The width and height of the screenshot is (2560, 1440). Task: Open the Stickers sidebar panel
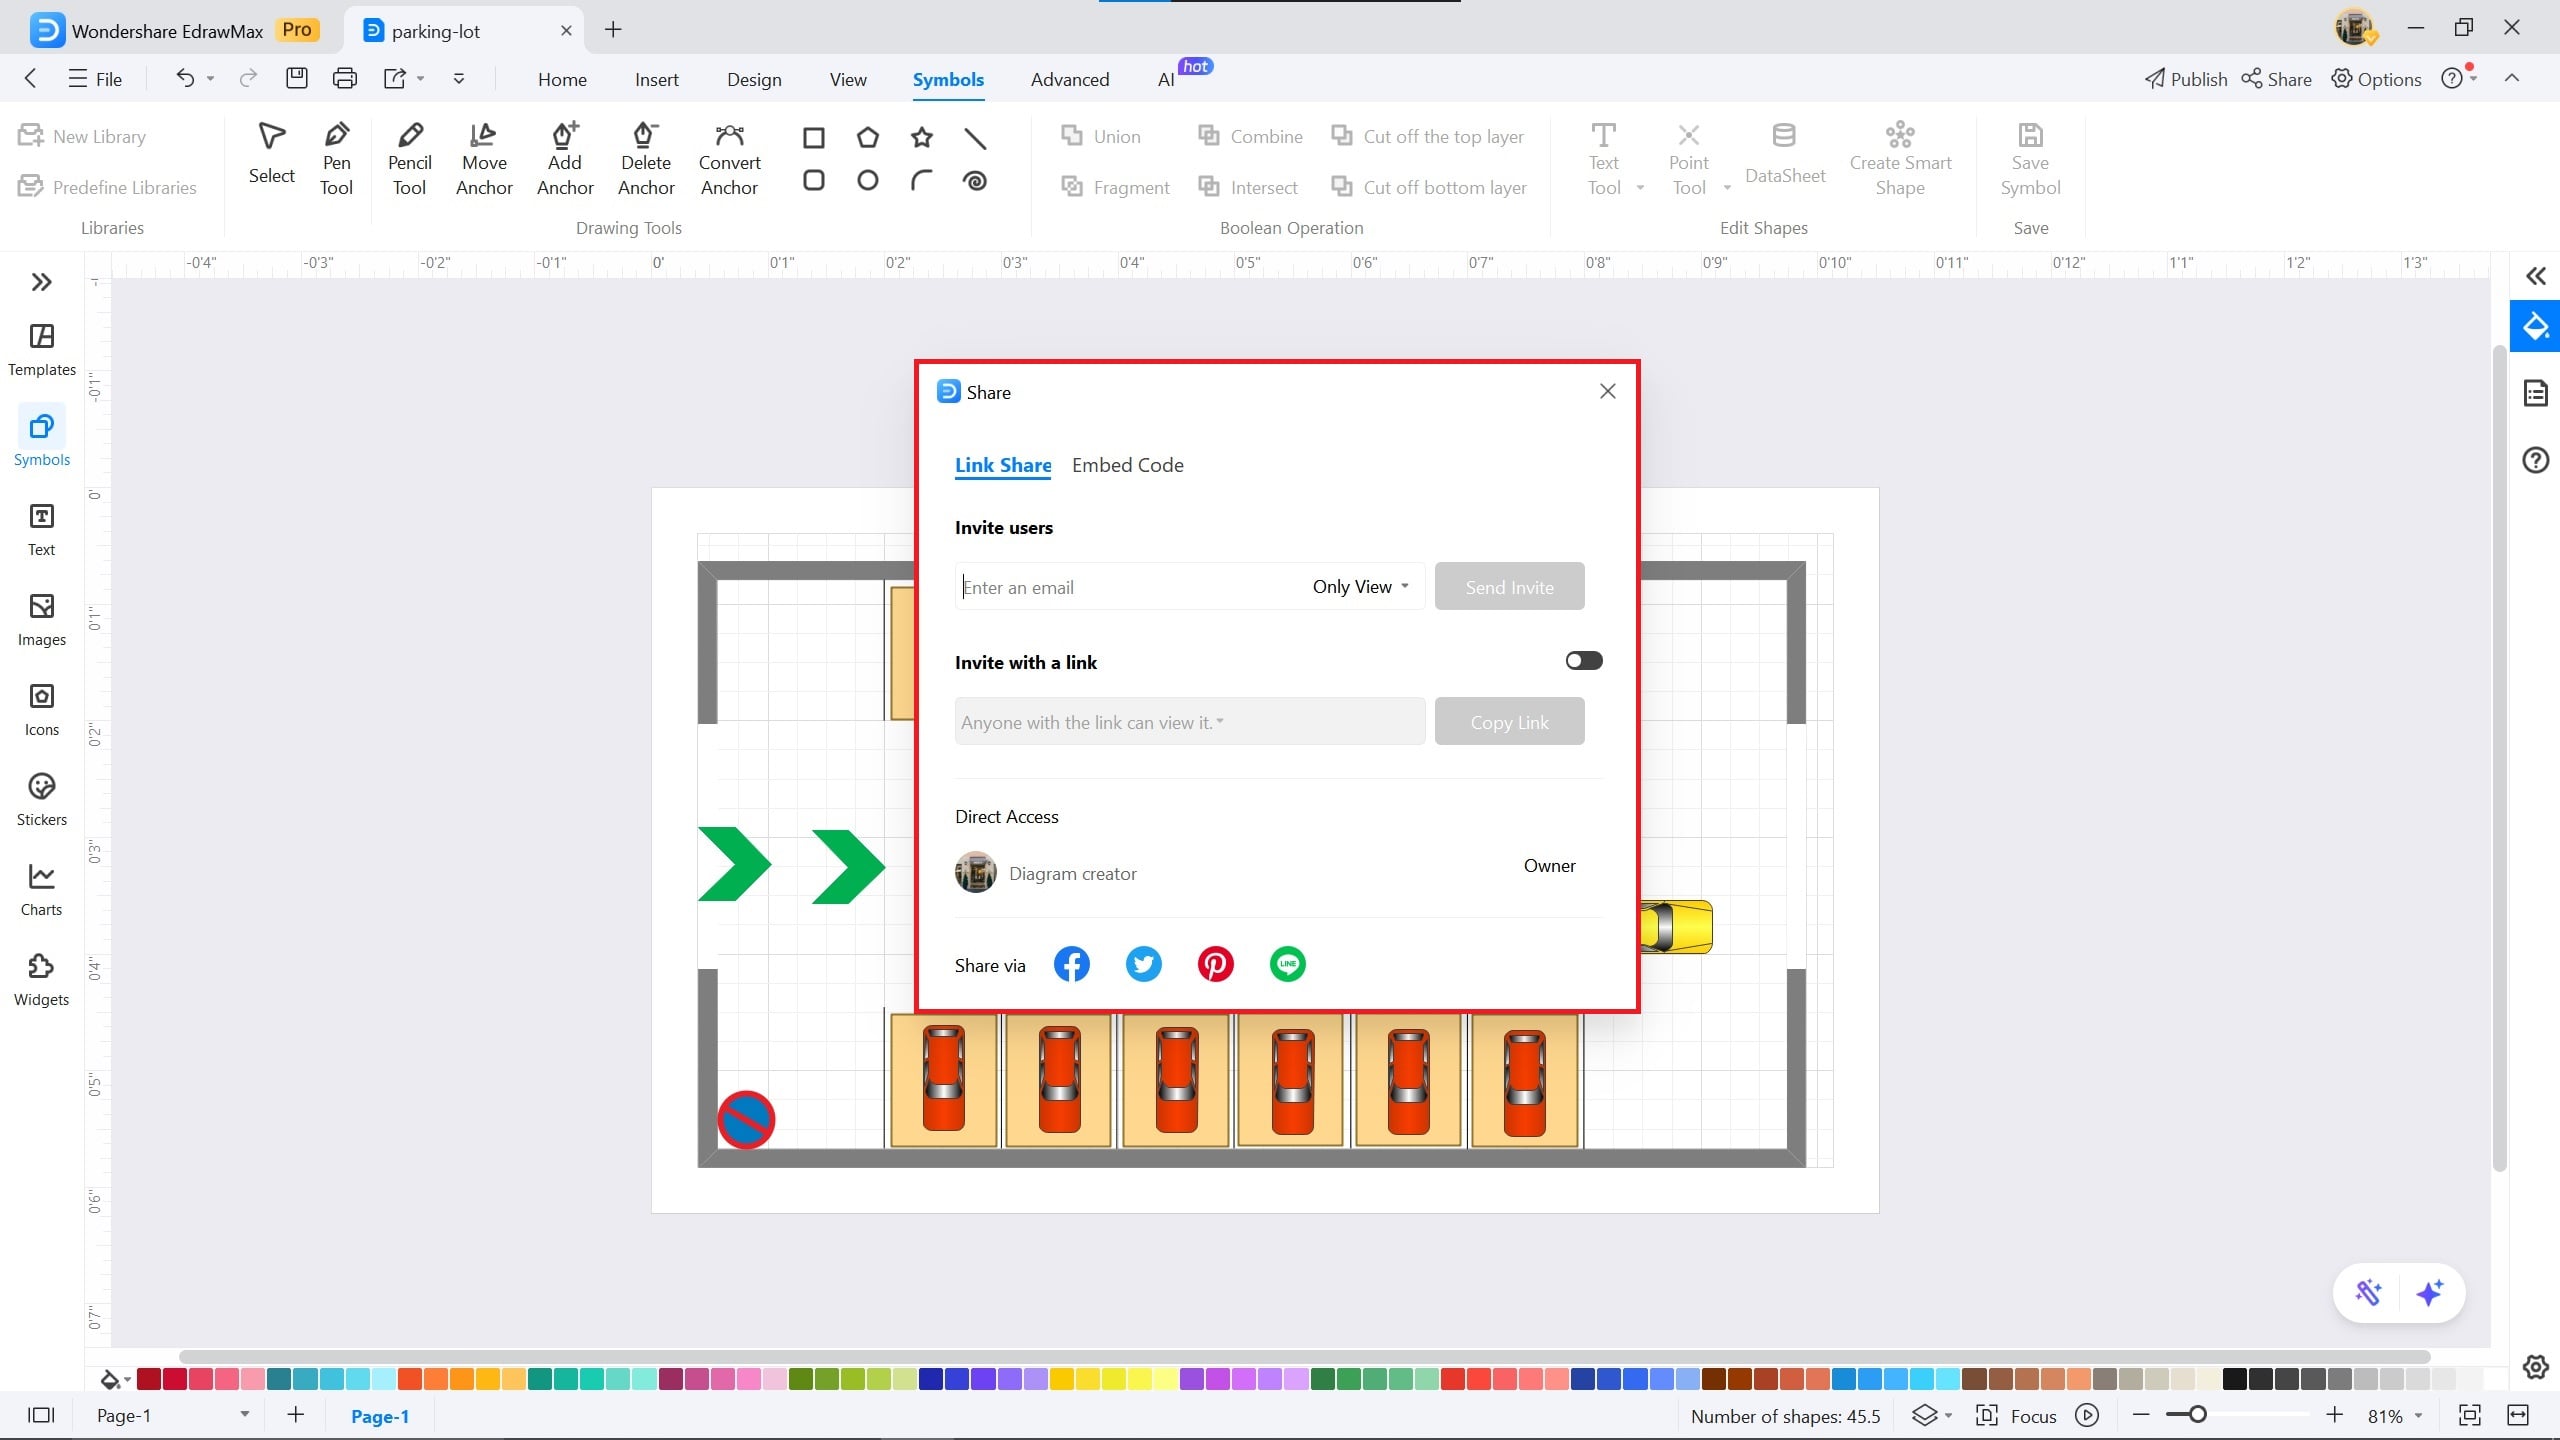[42, 799]
